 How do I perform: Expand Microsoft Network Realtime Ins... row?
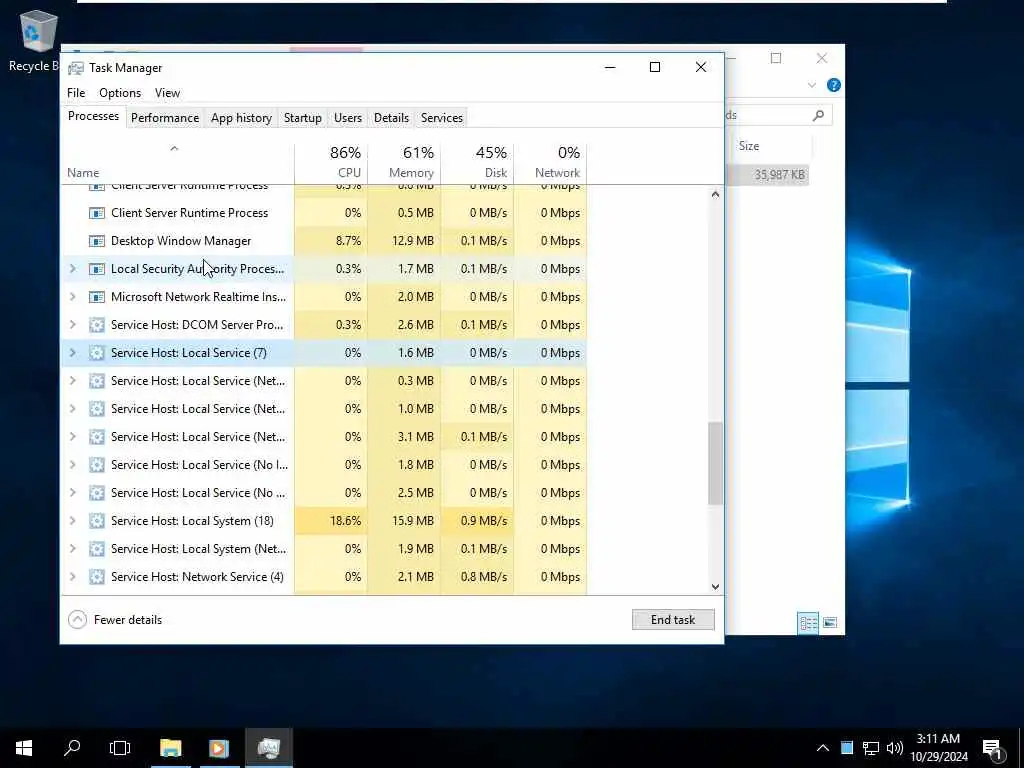coord(72,297)
